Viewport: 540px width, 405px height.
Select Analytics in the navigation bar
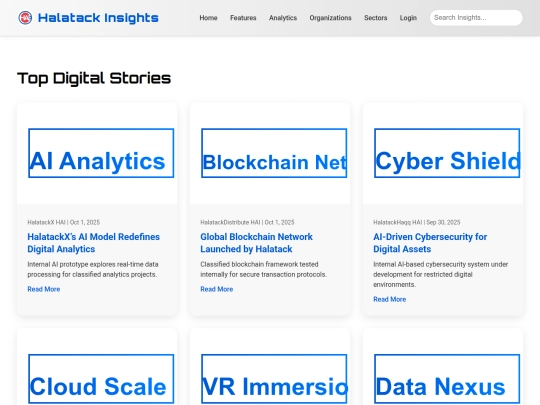coord(283,18)
